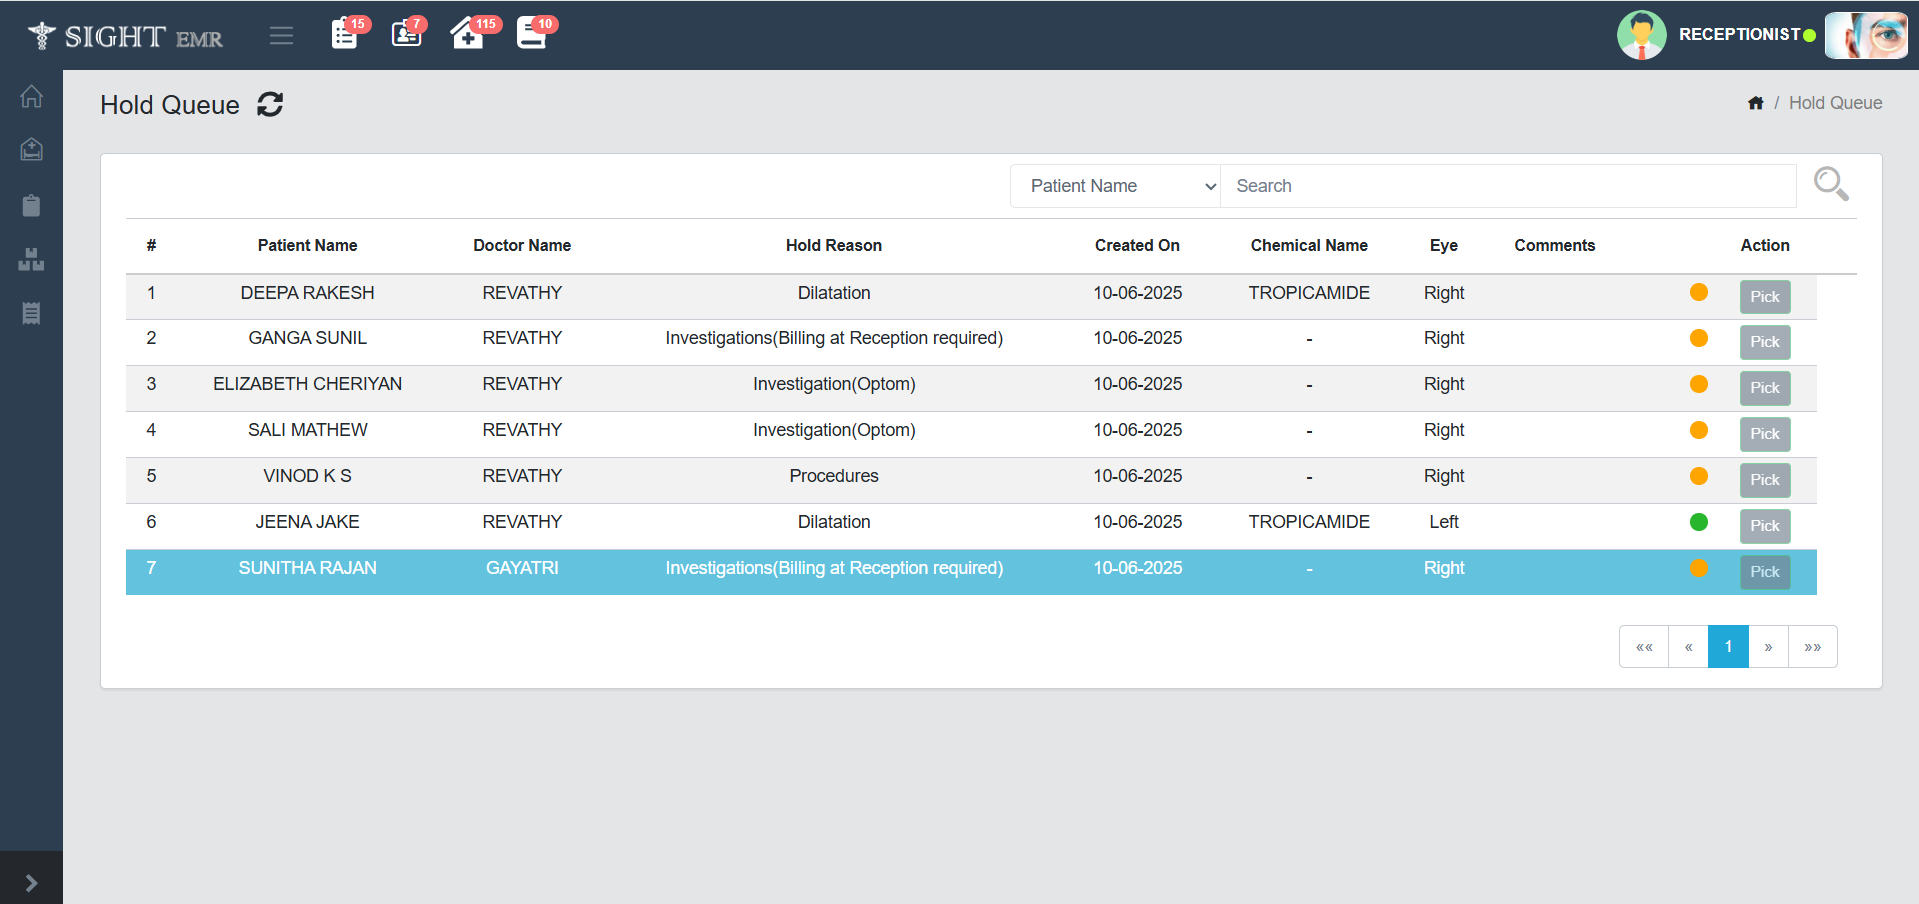Toggle the hamburger menu in top bar
The height and width of the screenshot is (904, 1919).
(x=281, y=36)
